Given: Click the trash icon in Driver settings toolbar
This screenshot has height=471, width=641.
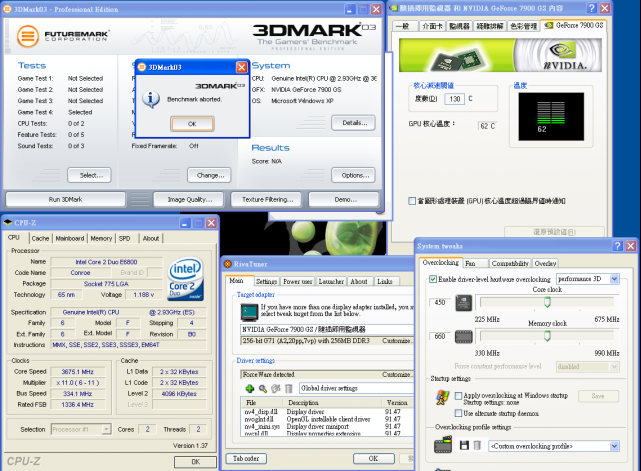Looking at the screenshot, I should [289, 388].
